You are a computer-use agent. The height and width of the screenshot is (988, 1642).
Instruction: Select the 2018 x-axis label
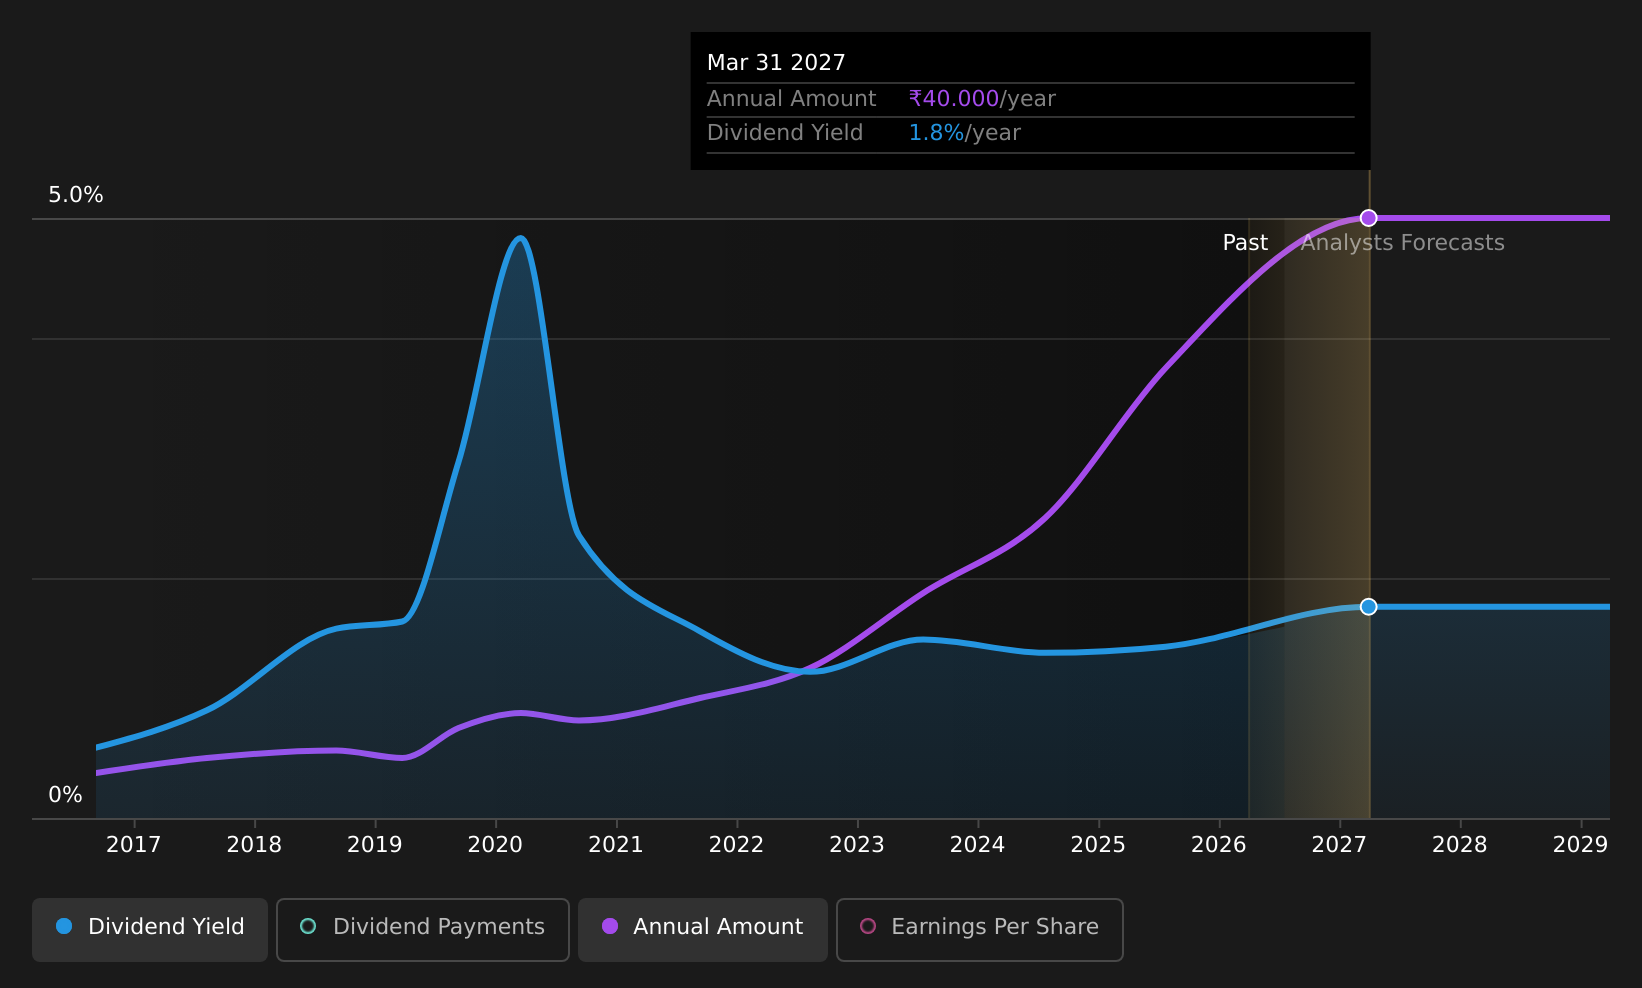pyautogui.click(x=254, y=845)
